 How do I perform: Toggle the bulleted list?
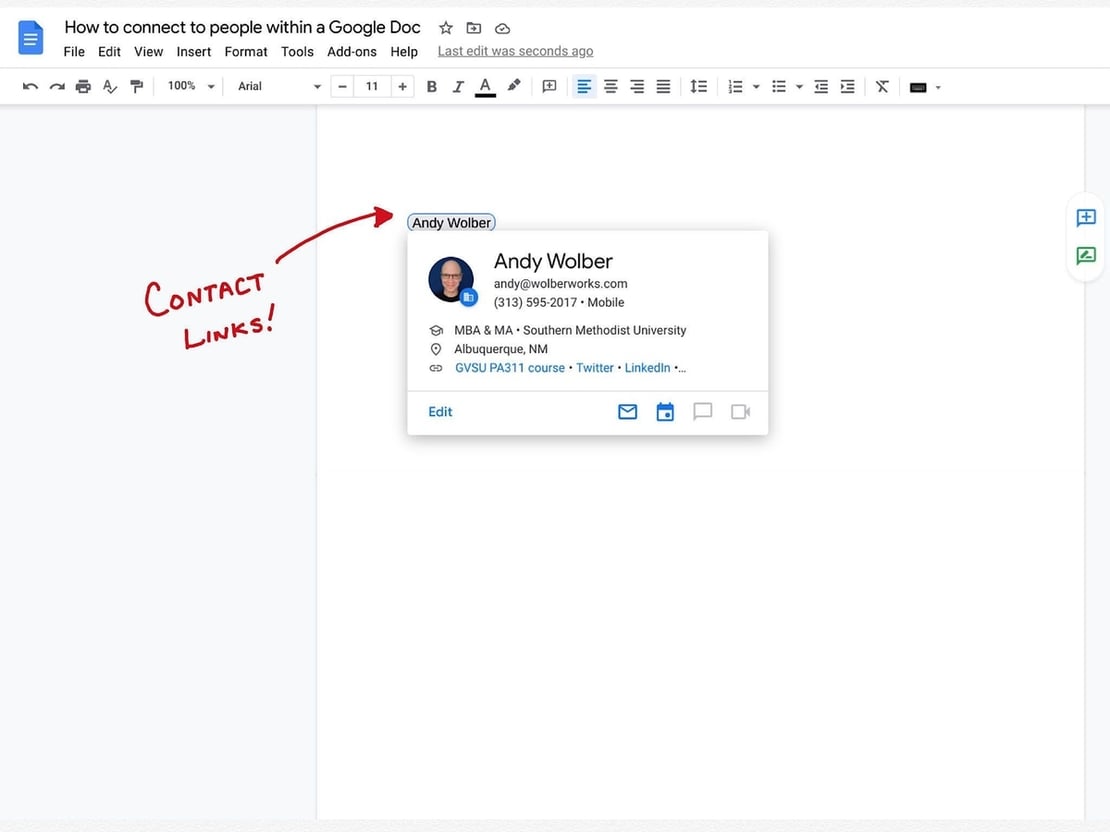coord(779,86)
